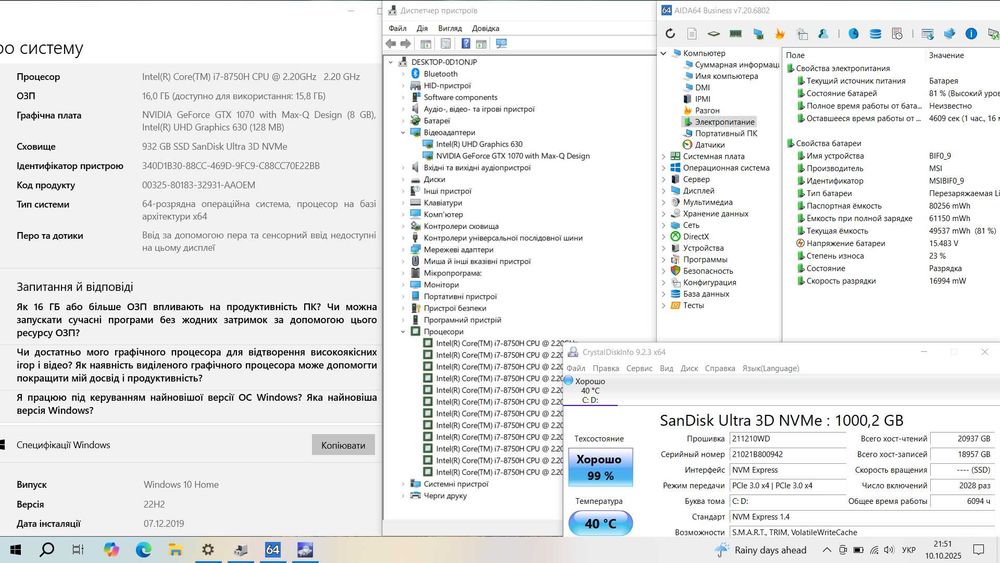Select Разгон in the AIDA64 tree
The image size is (1000, 563).
pyautogui.click(x=707, y=110)
